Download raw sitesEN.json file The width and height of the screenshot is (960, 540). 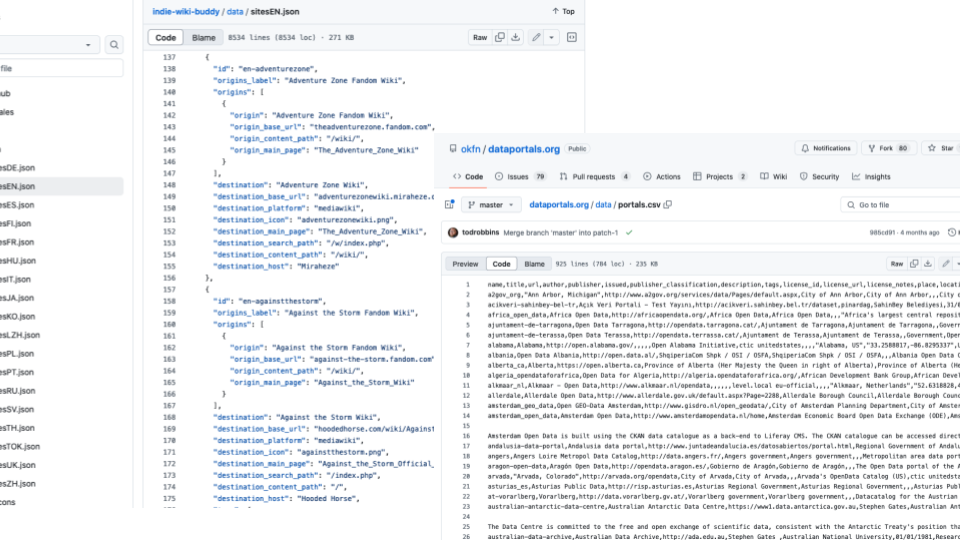click(x=516, y=37)
